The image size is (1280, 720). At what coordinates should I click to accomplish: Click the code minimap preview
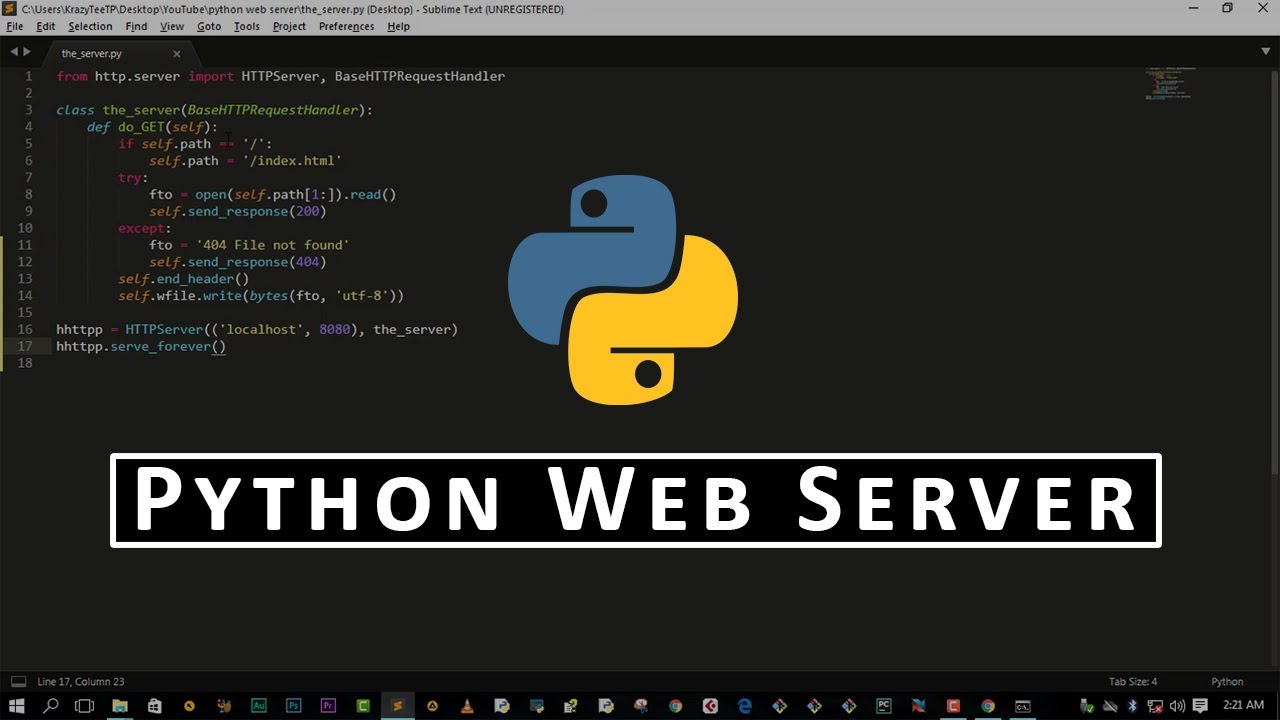pyautogui.click(x=1168, y=84)
